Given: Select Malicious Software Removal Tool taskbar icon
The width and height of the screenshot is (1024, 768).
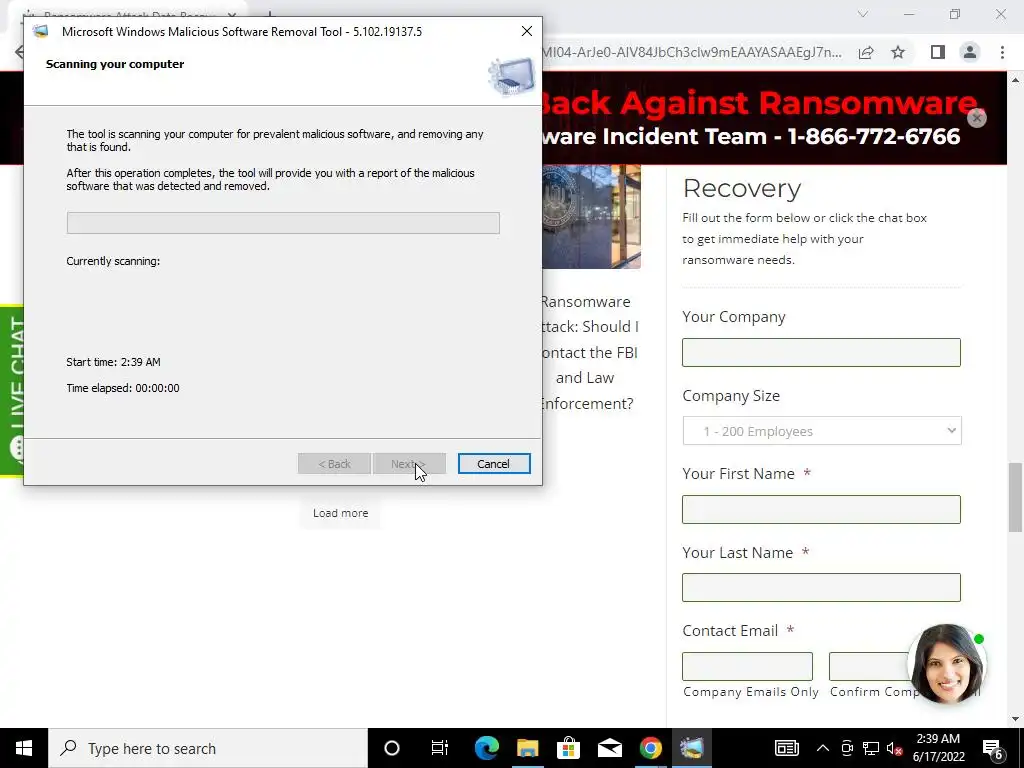Looking at the screenshot, I should pos(692,748).
